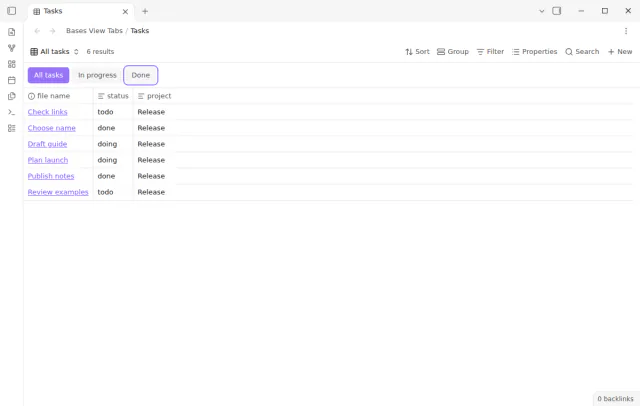This screenshot has width=640, height=406.
Task: Click the 6 results count
Action: [100, 52]
